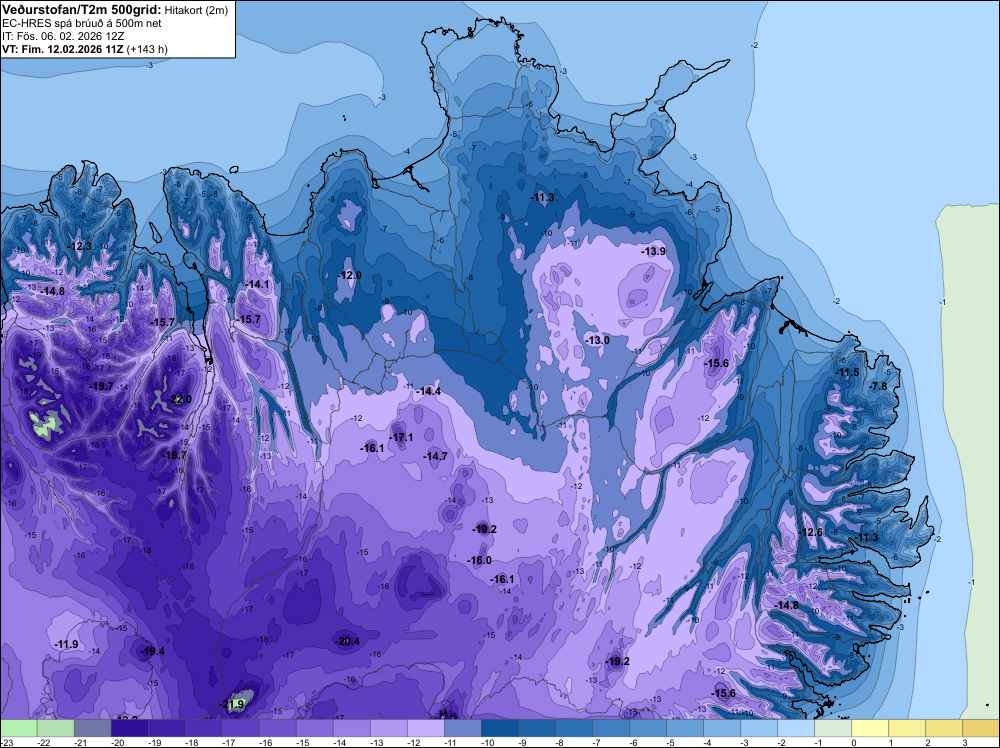Select the -10 legend color swatch

coord(499,728)
